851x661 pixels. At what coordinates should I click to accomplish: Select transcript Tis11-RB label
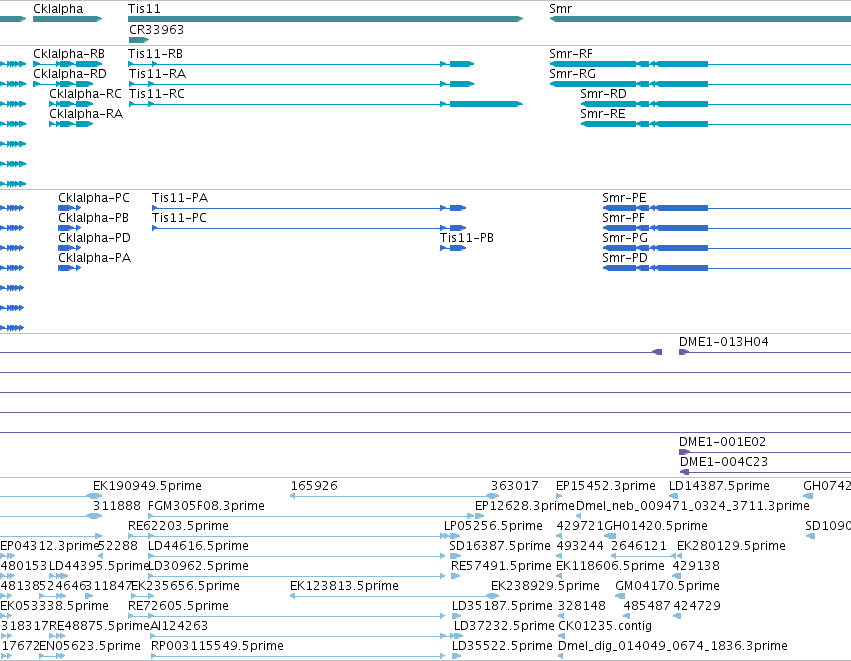[155, 54]
